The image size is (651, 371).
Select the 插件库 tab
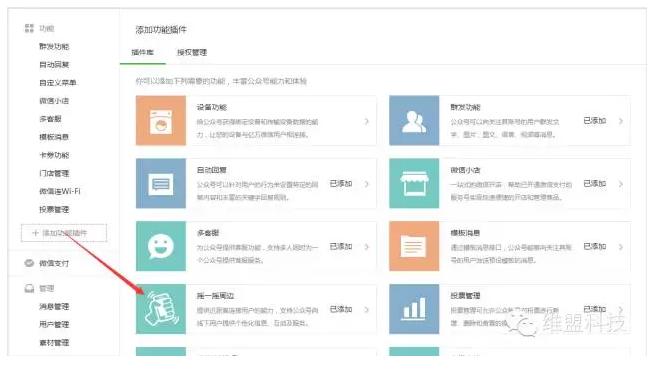click(x=142, y=52)
